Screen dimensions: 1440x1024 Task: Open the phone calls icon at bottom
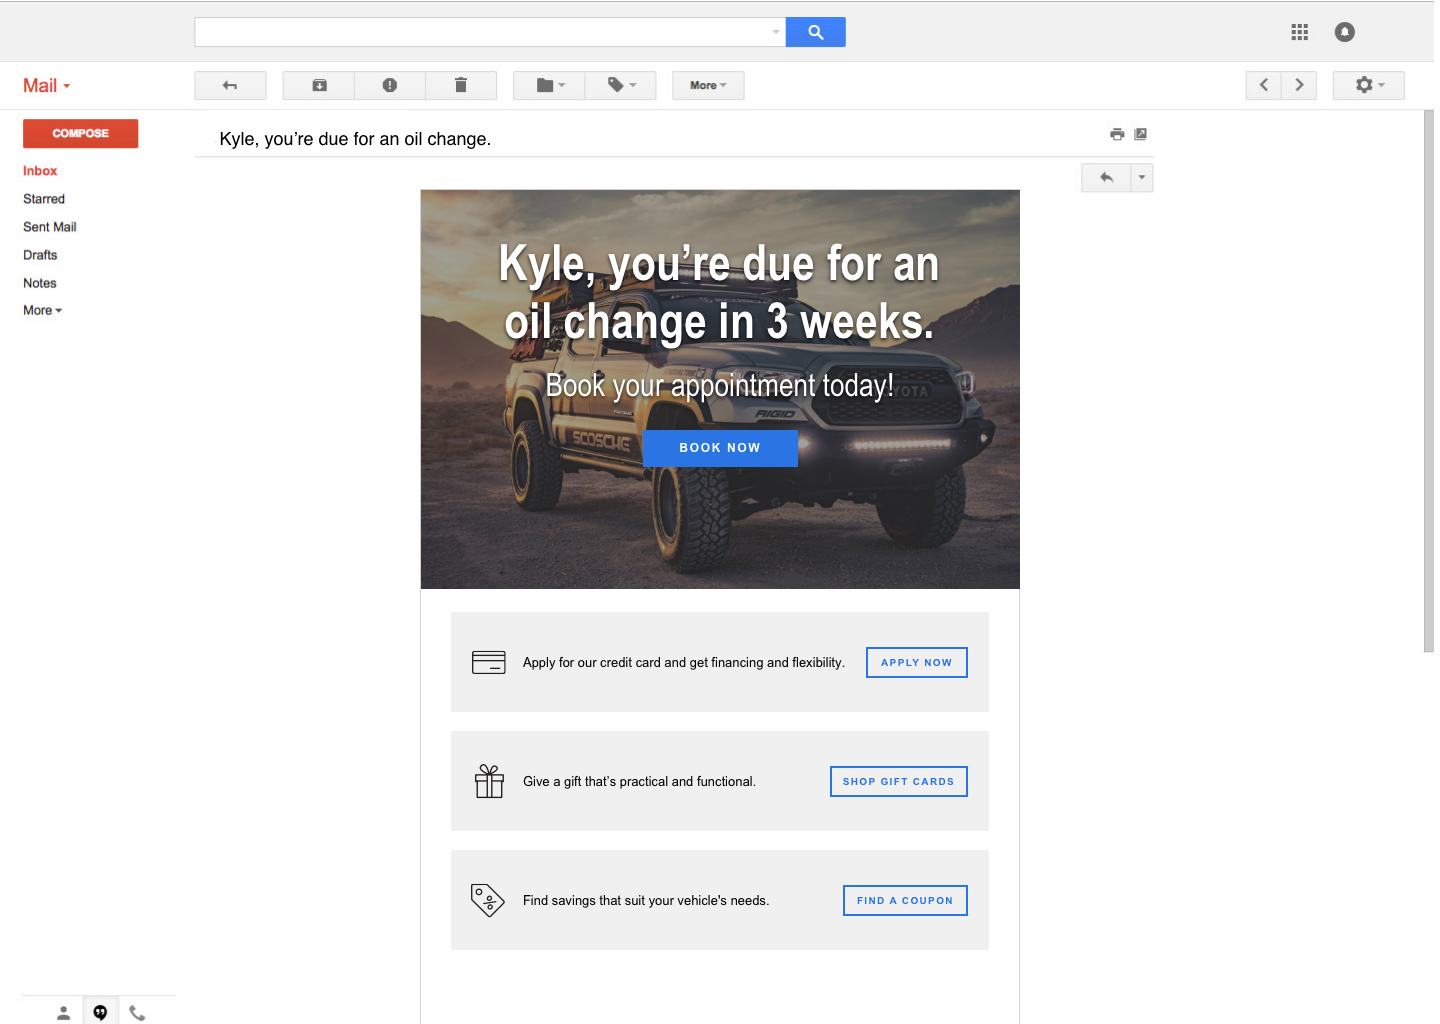click(x=137, y=1013)
